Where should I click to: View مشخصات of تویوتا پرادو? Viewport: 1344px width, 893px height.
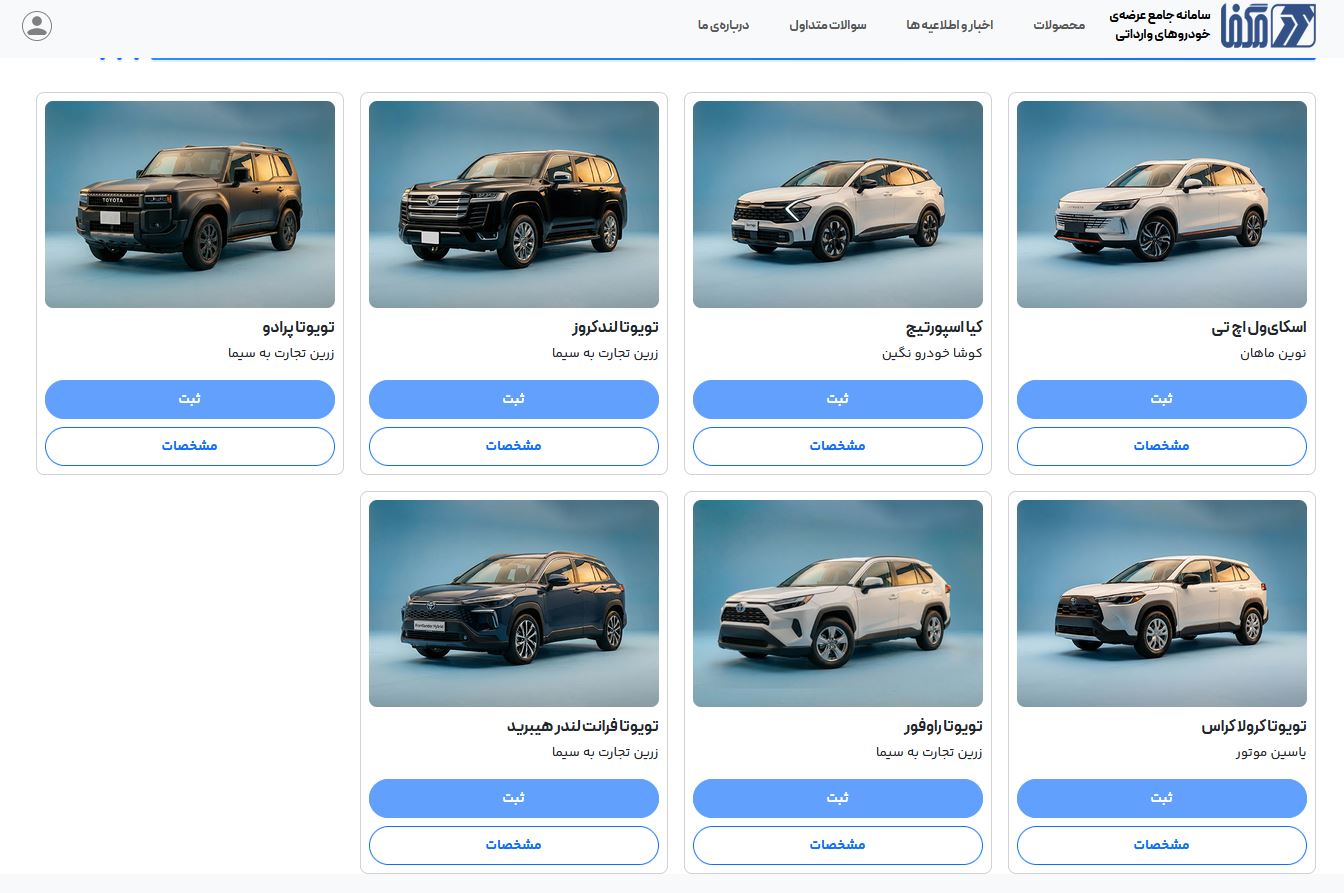click(x=189, y=446)
